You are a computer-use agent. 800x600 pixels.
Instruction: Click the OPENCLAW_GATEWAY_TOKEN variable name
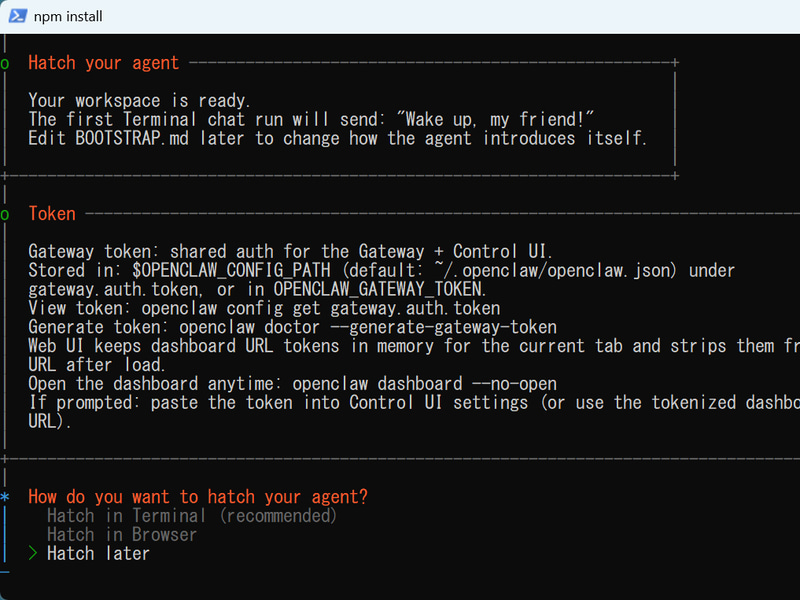pos(378,289)
